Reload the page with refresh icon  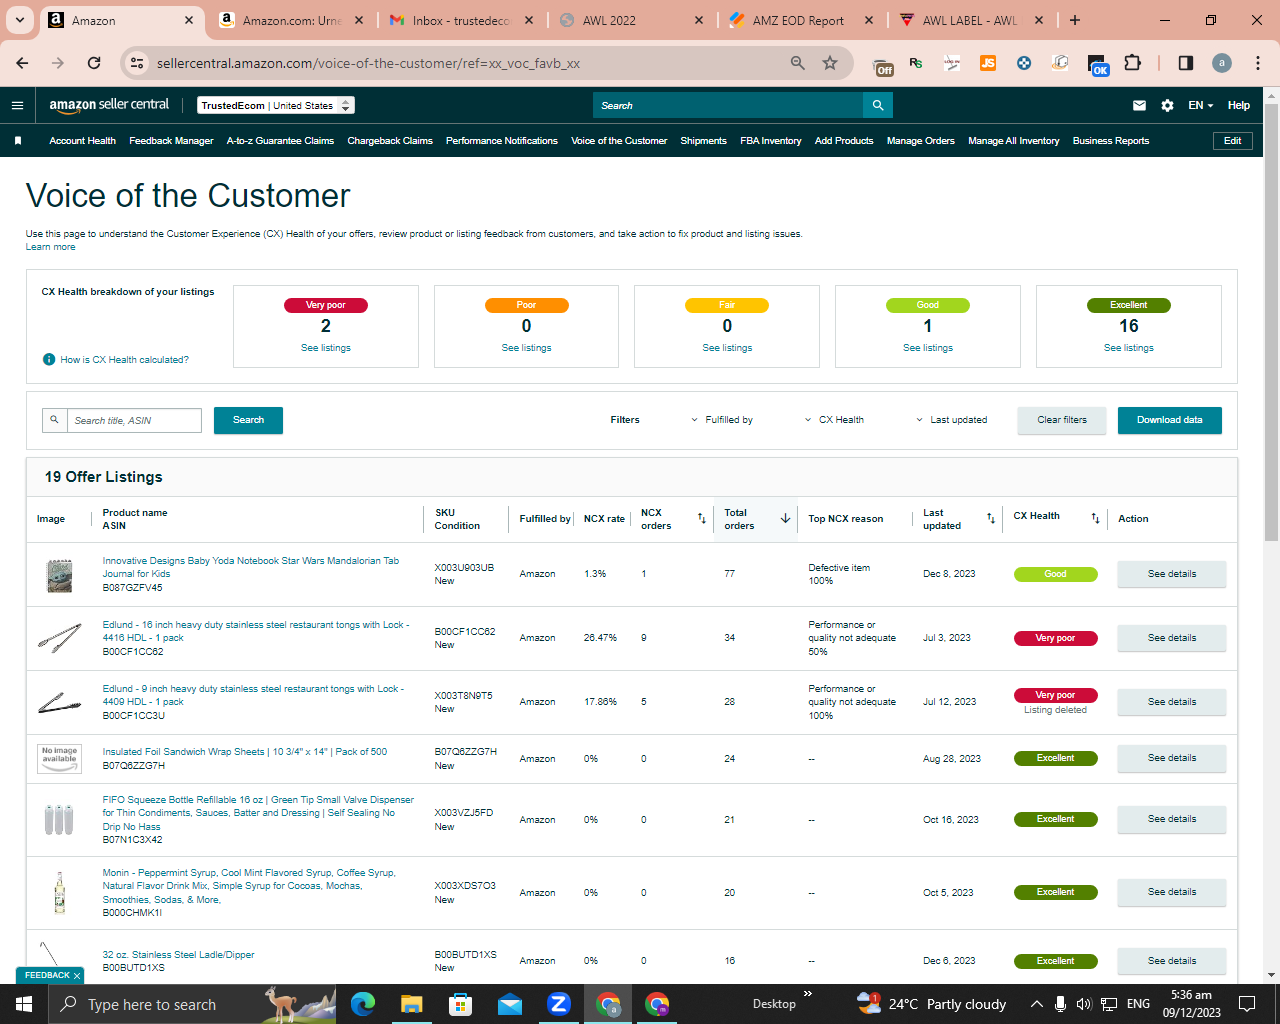(94, 63)
